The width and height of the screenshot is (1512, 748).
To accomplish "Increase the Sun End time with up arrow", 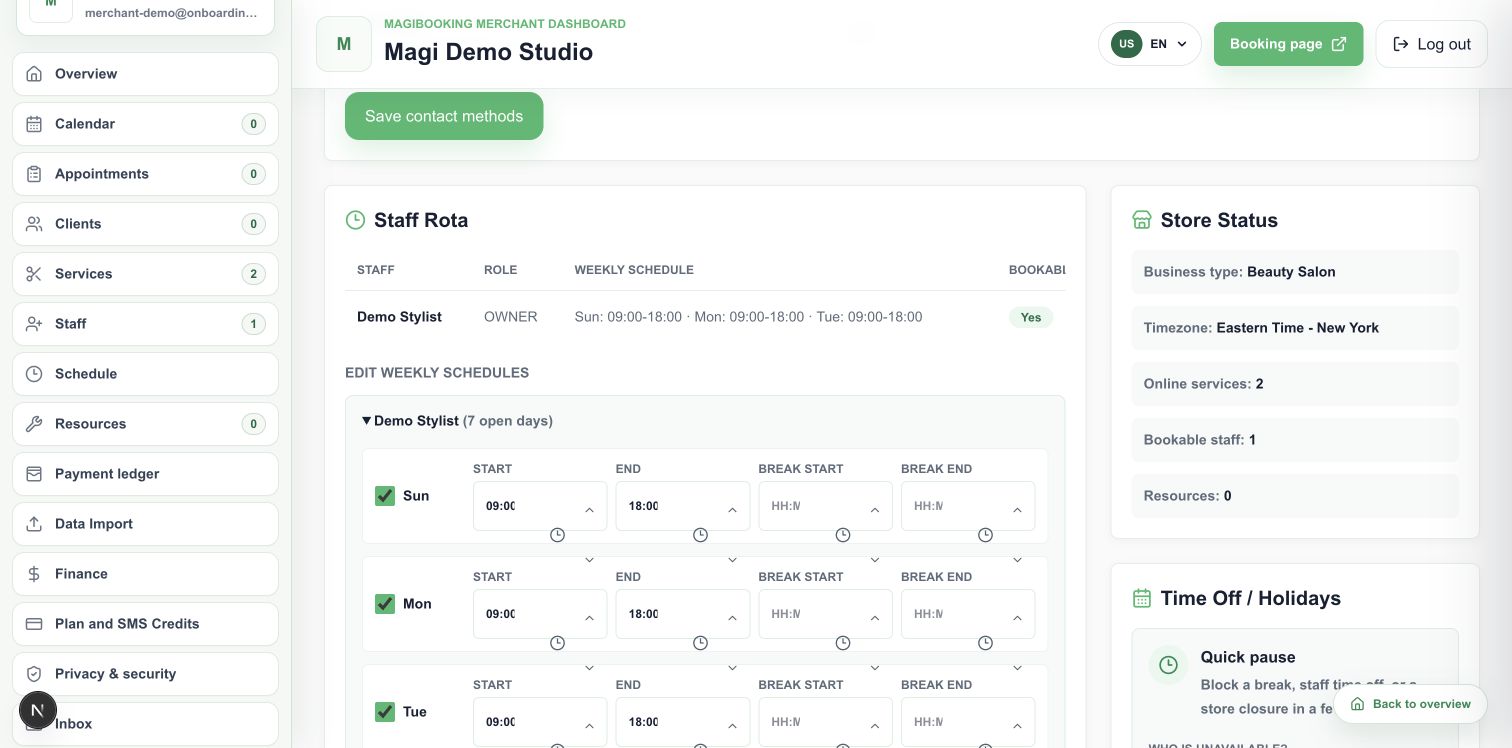I will [732, 510].
